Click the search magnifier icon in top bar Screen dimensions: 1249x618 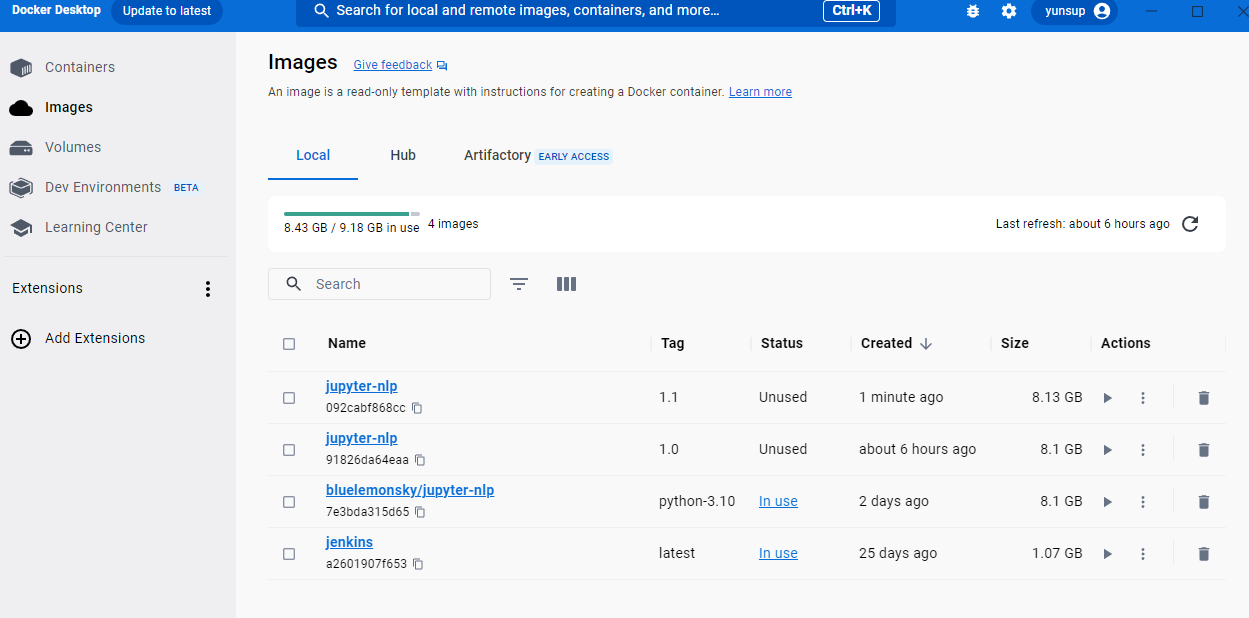pos(321,11)
